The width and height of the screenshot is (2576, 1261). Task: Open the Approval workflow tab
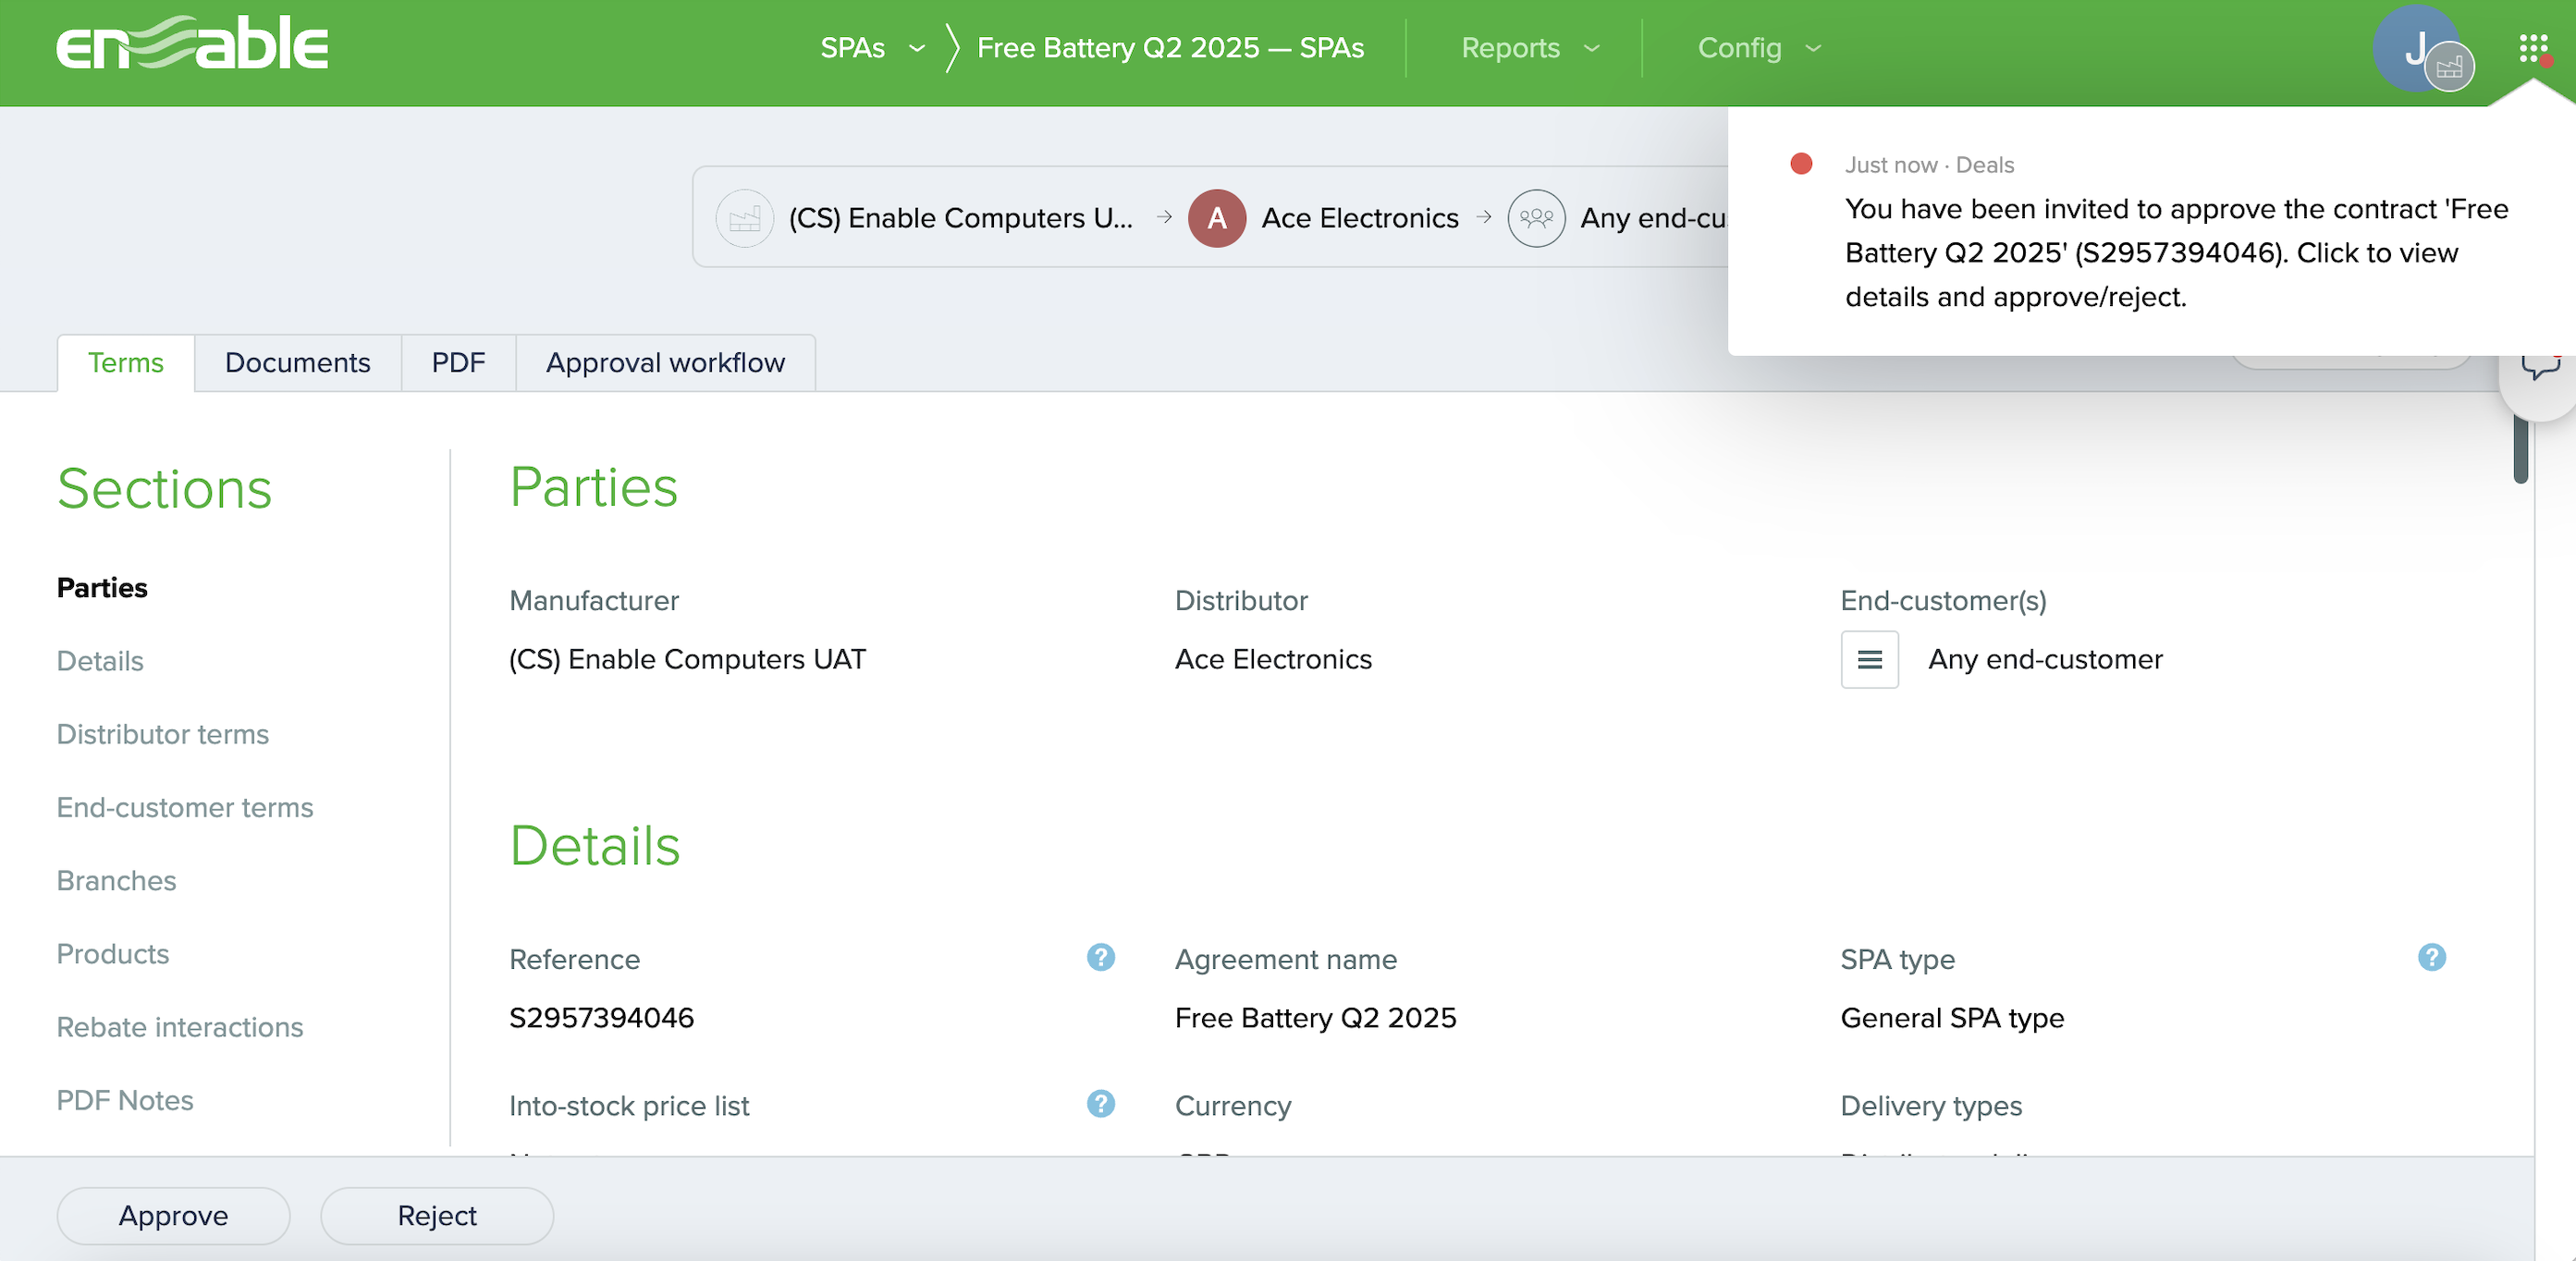coord(665,363)
